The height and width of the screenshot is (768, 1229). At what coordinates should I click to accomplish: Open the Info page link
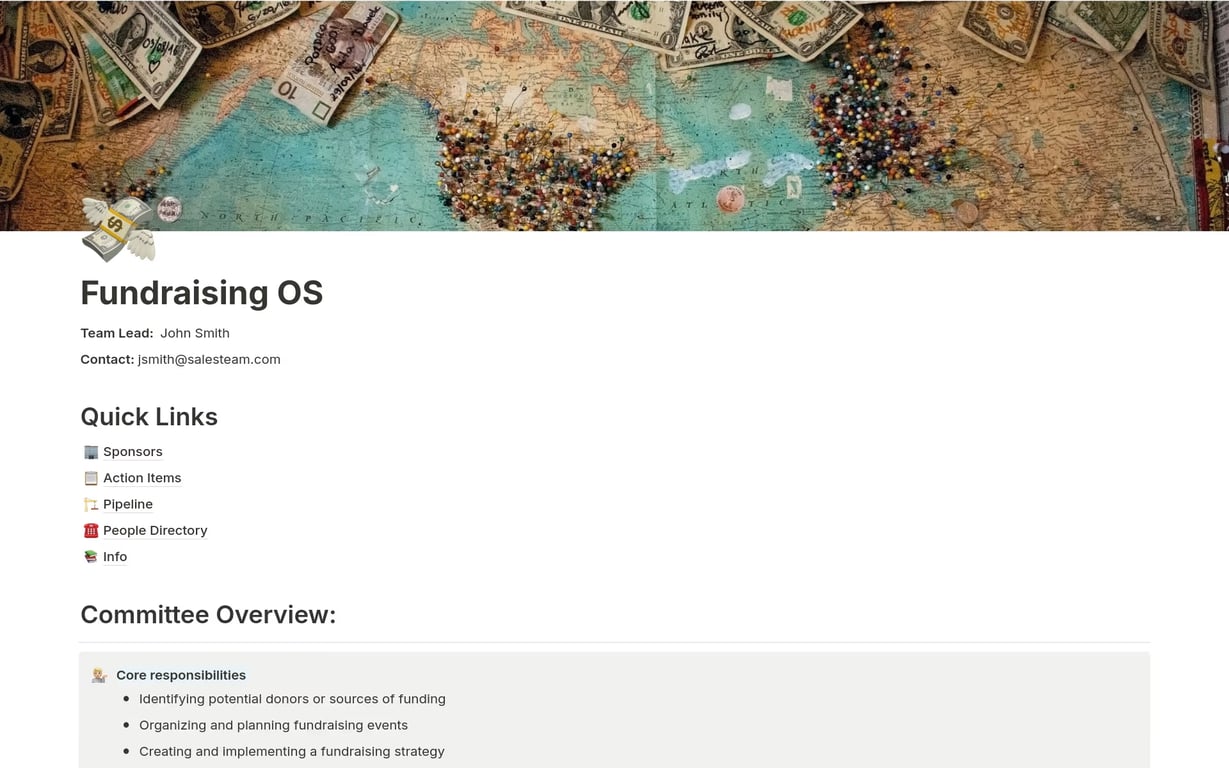click(115, 556)
